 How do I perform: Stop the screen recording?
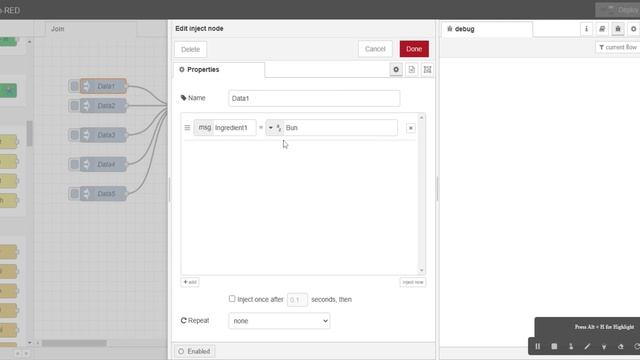pyautogui.click(x=554, y=346)
